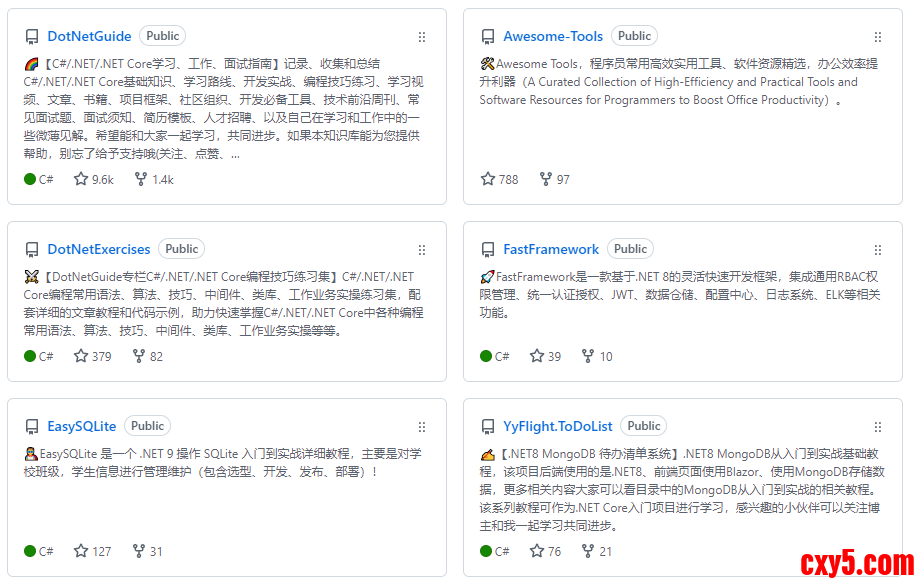Click the drag handle on DotNetGuide card
Image resolution: width=919 pixels, height=583 pixels.
421,37
